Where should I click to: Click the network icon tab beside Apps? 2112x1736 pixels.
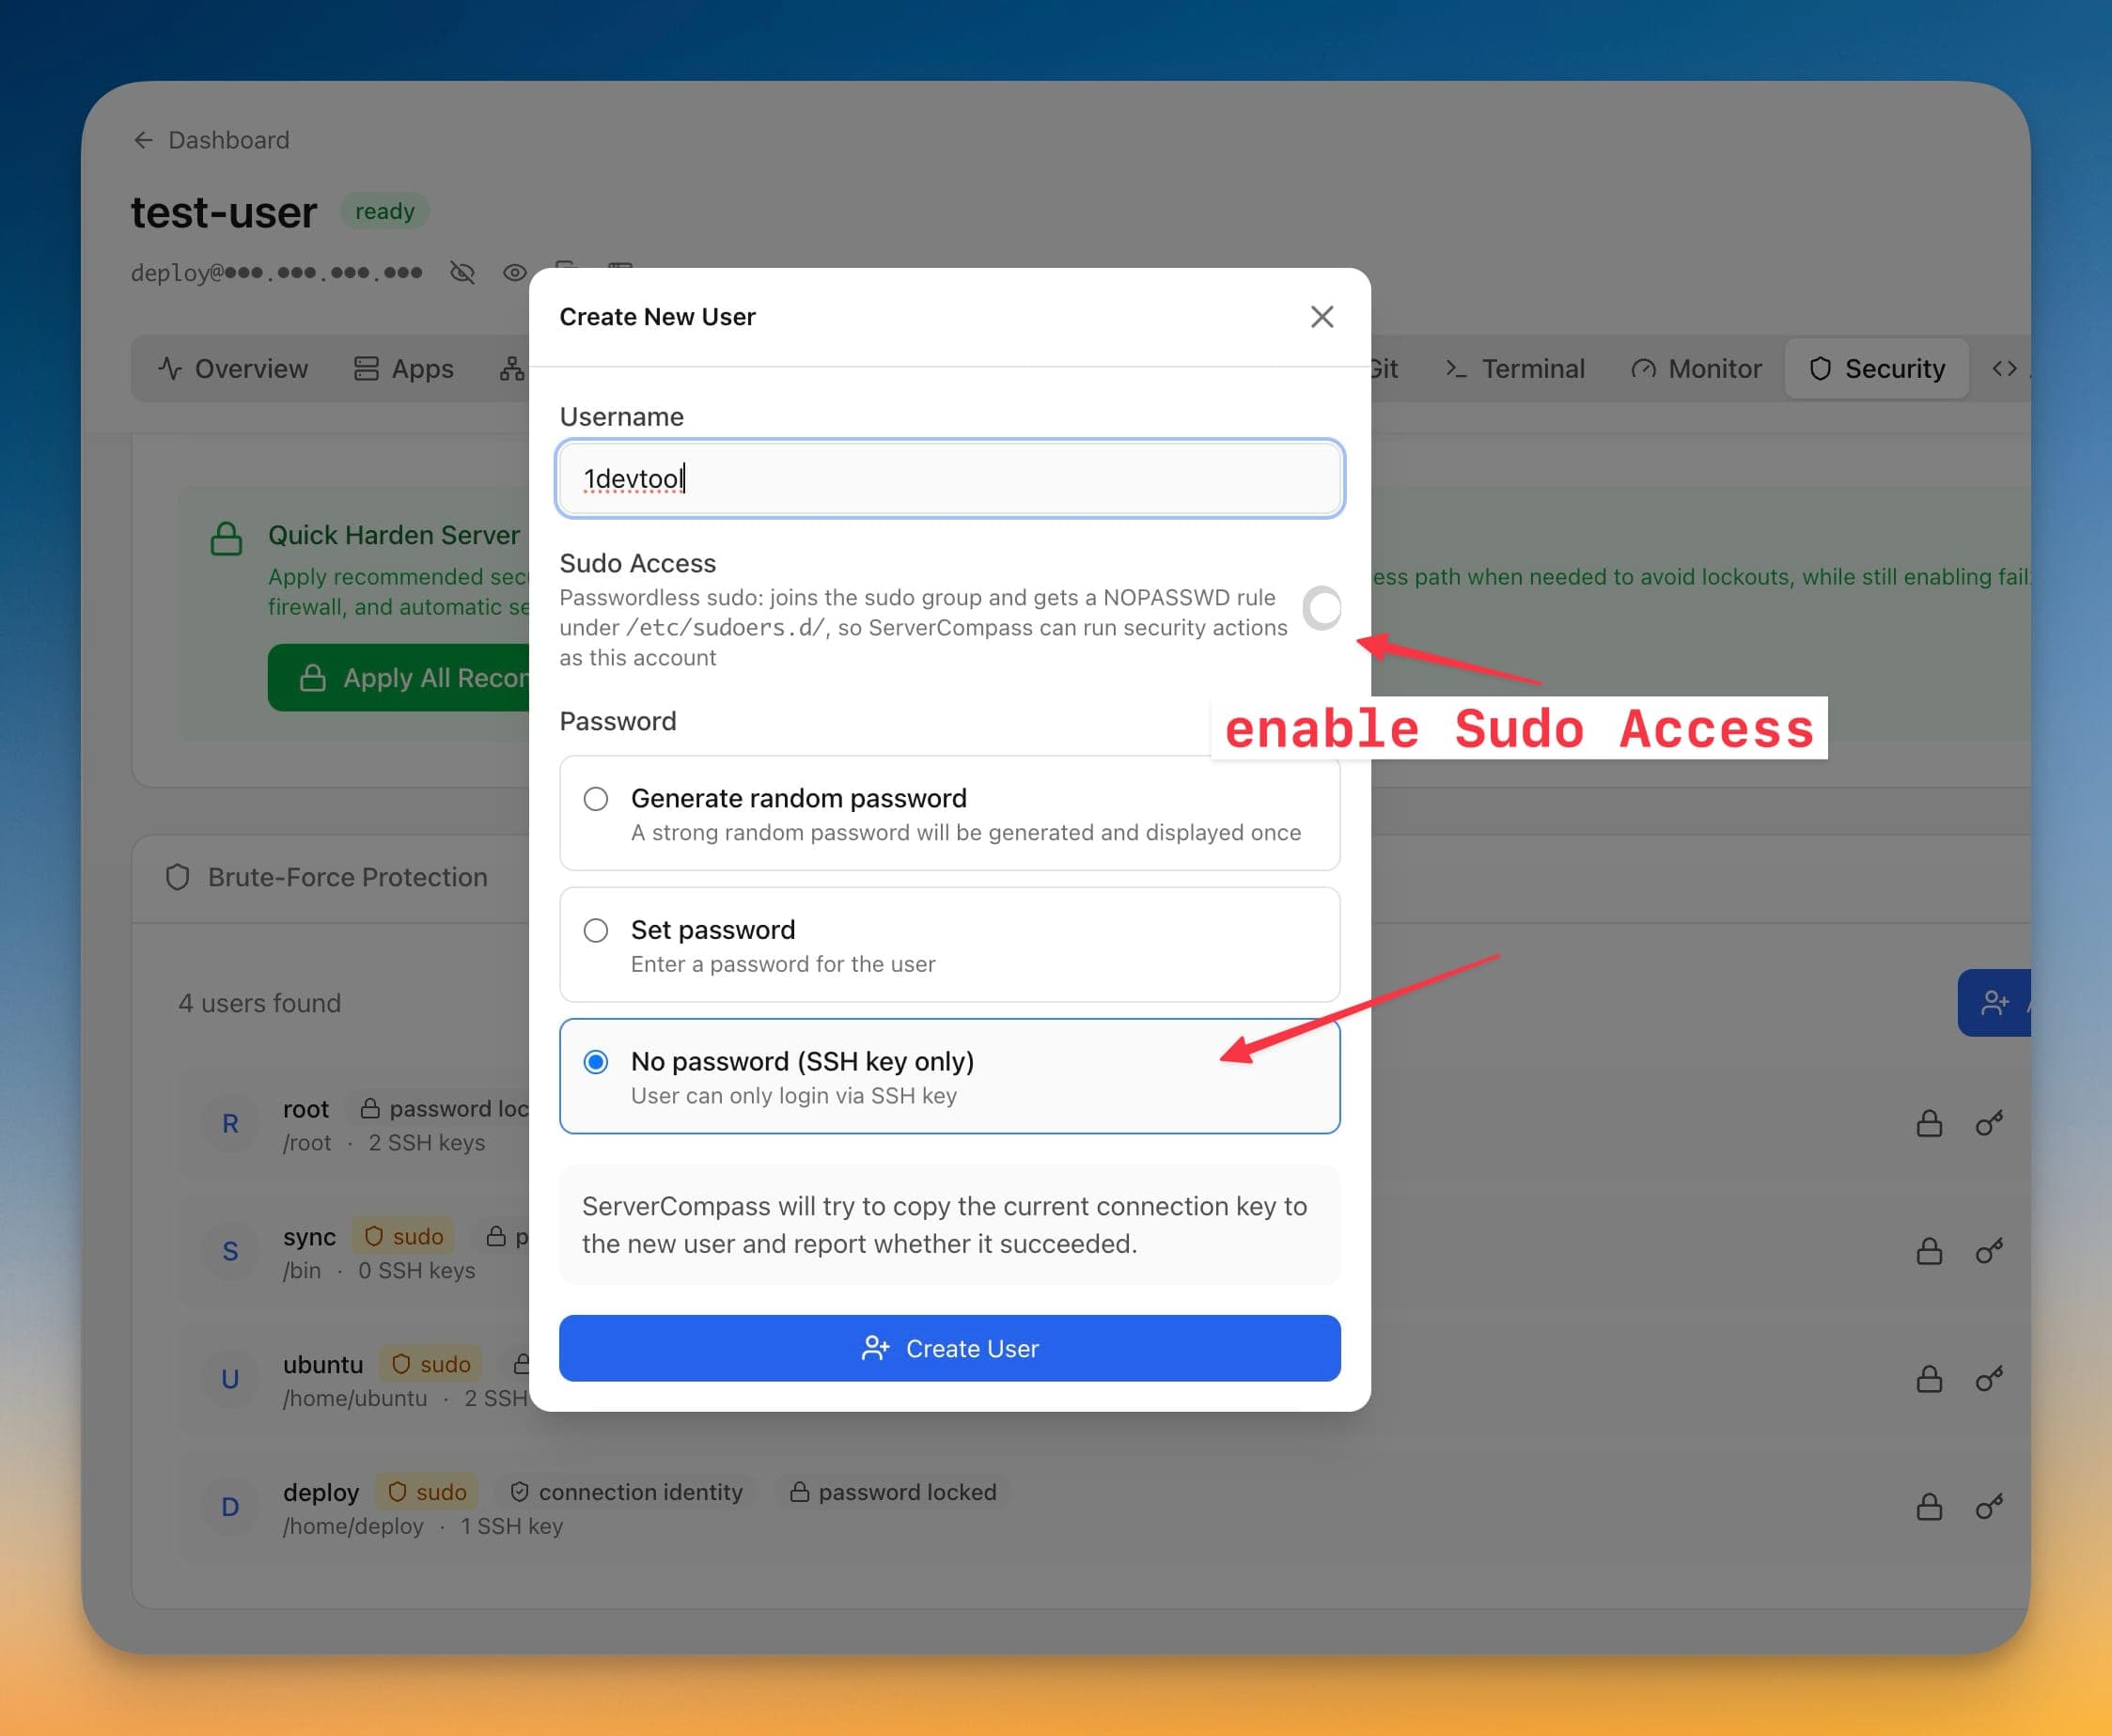pos(512,369)
